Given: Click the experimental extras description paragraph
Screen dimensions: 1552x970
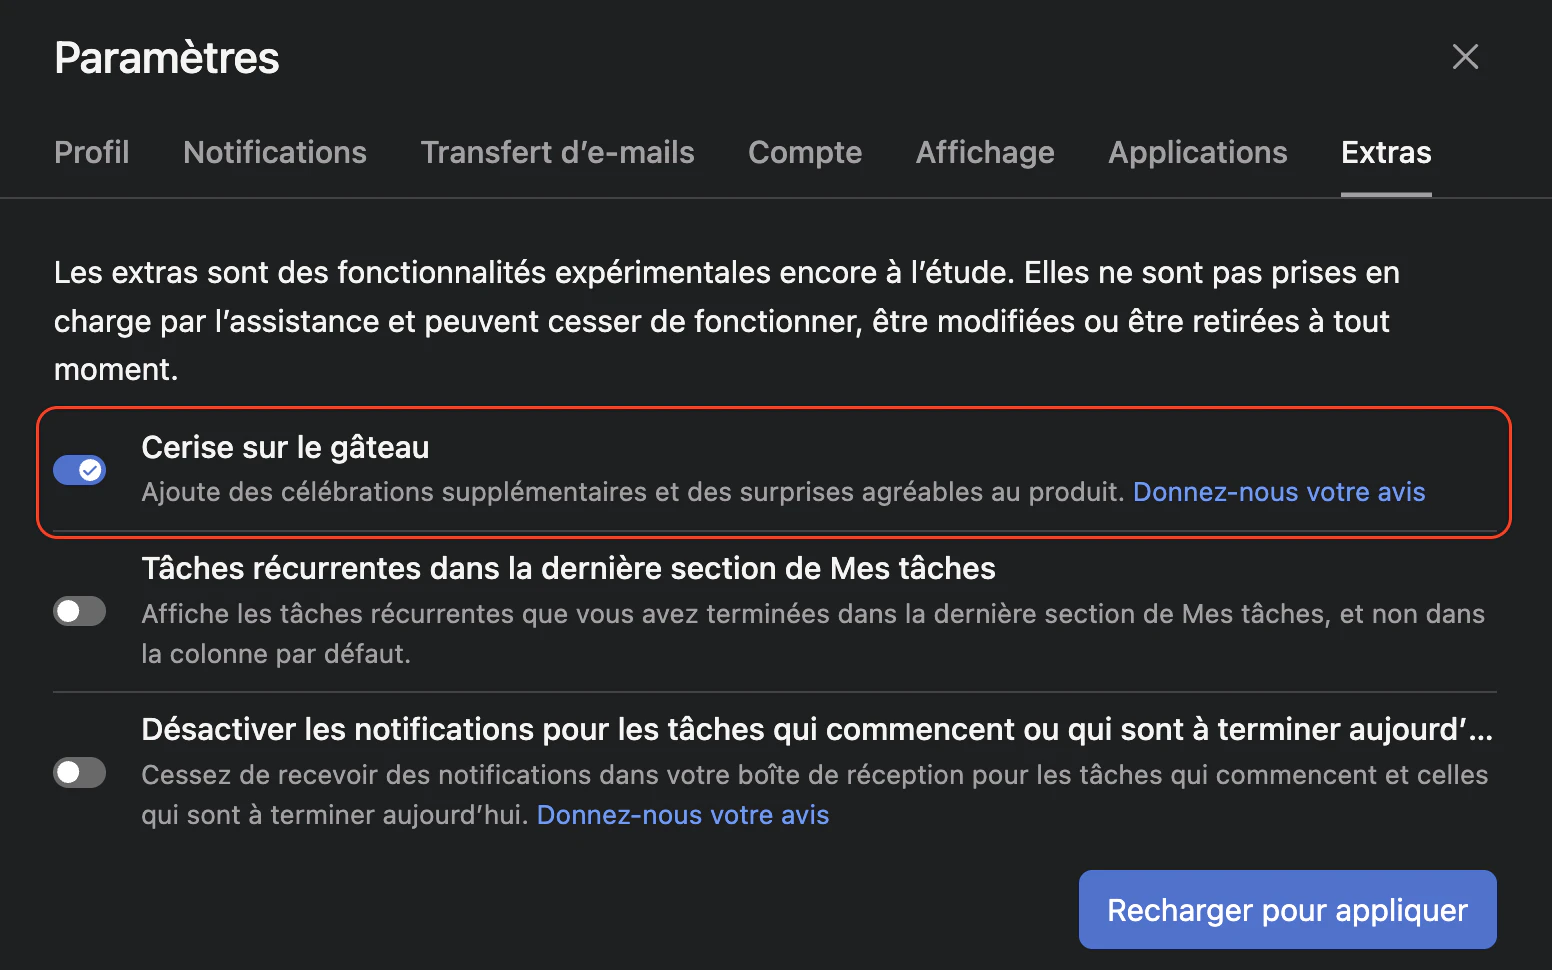Looking at the screenshot, I should pyautogui.click(x=727, y=321).
